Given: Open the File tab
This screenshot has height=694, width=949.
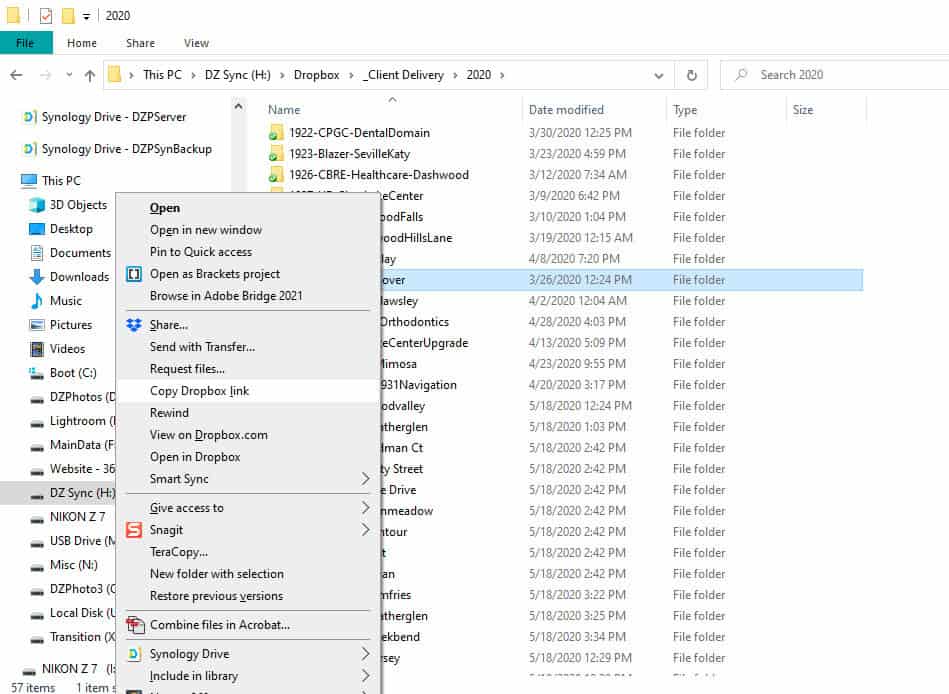Looking at the screenshot, I should [26, 43].
